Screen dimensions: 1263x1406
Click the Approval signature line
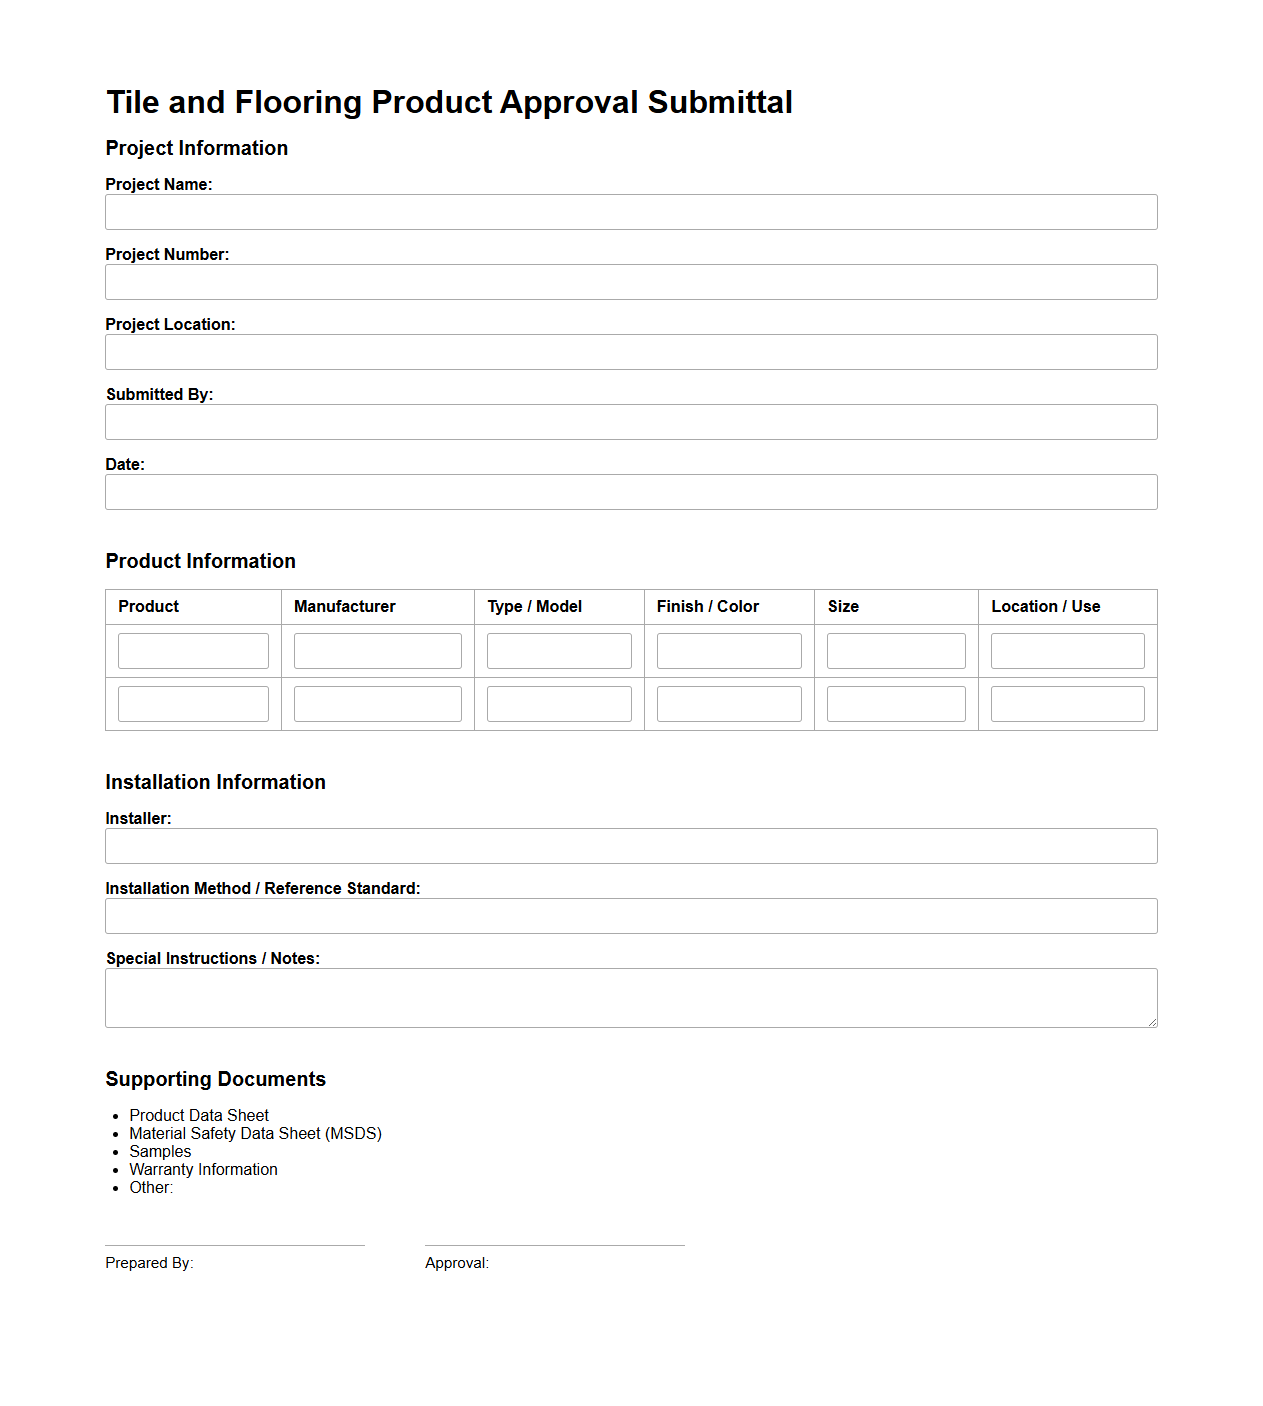pos(555,1242)
